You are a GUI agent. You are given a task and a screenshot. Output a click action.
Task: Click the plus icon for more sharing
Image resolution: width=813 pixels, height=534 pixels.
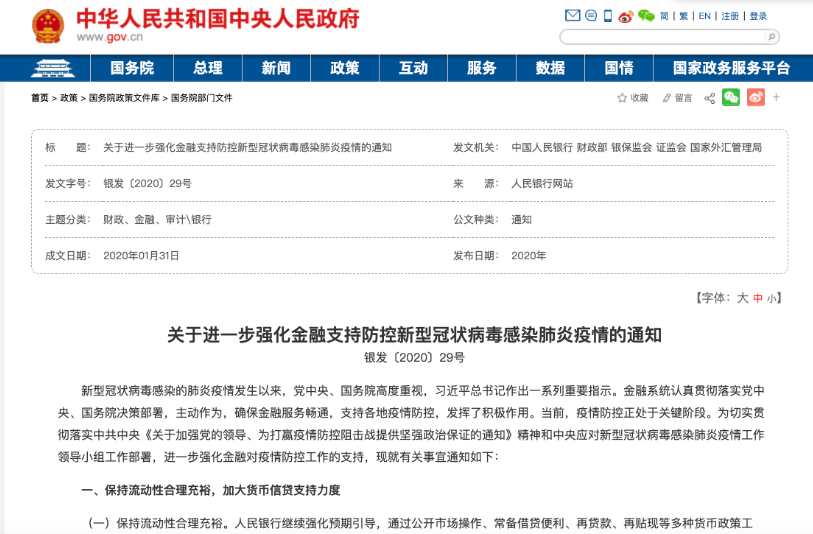tap(776, 97)
